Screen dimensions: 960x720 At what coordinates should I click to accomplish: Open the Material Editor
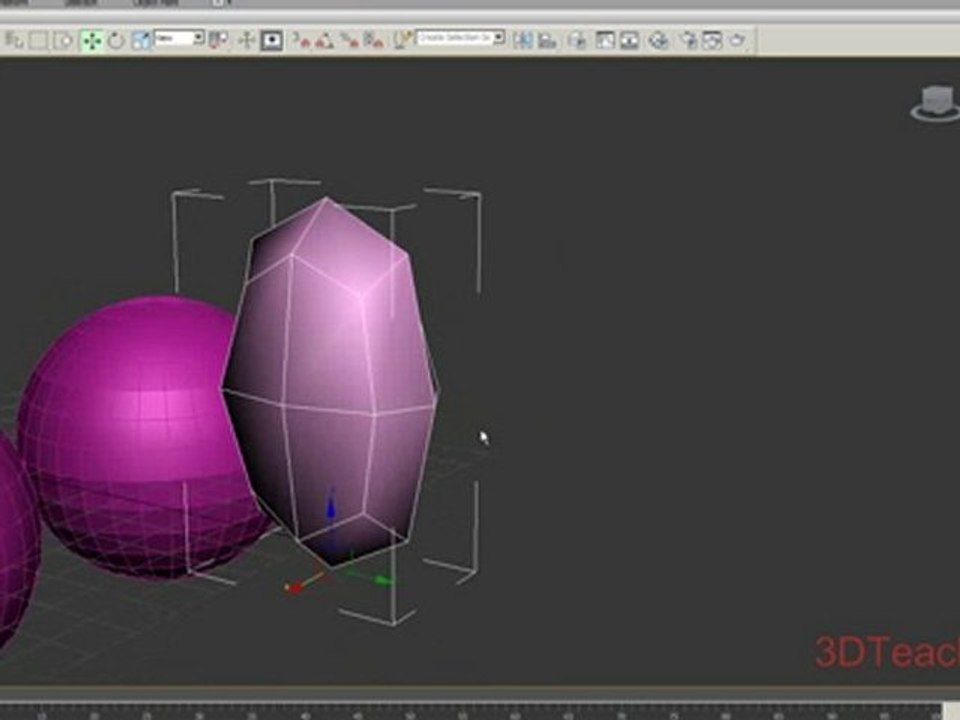[x=658, y=40]
